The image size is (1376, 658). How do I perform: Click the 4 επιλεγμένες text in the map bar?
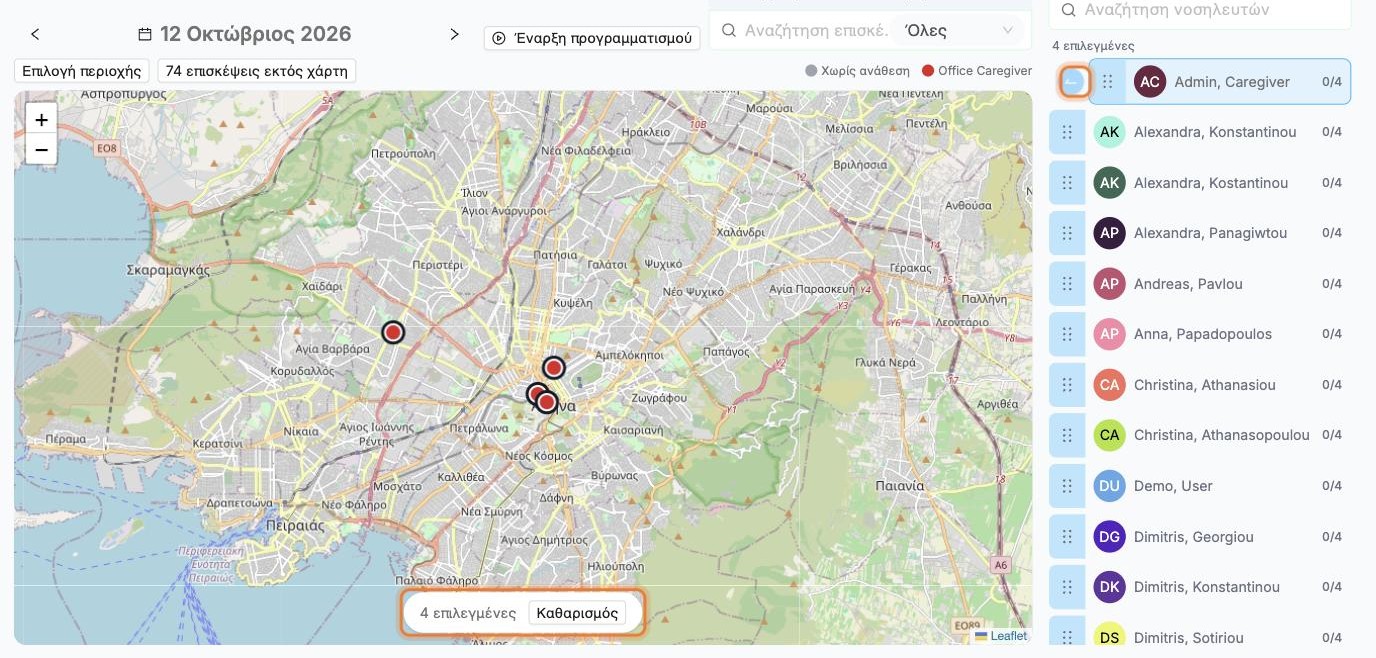(x=468, y=613)
